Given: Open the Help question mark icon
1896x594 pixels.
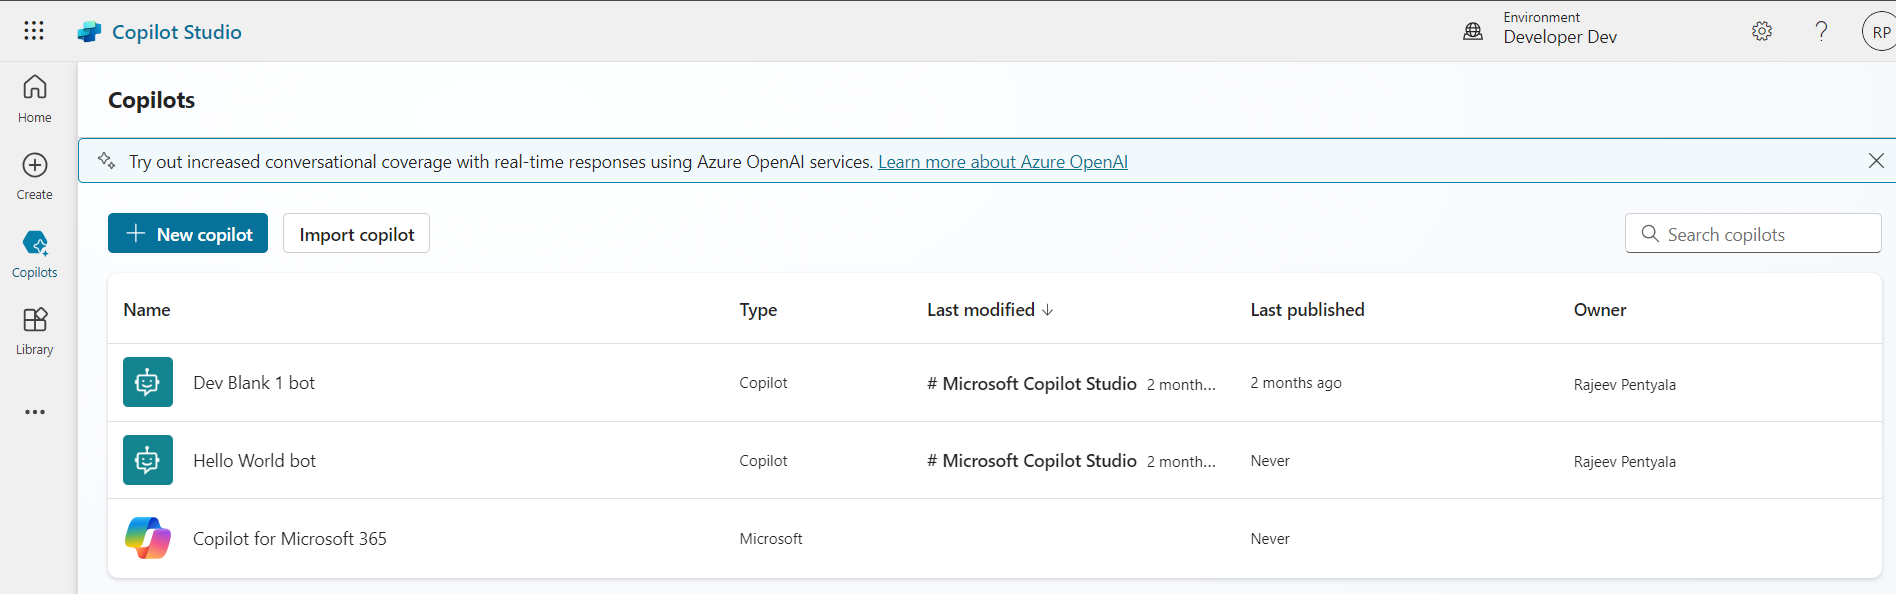Looking at the screenshot, I should (1821, 31).
